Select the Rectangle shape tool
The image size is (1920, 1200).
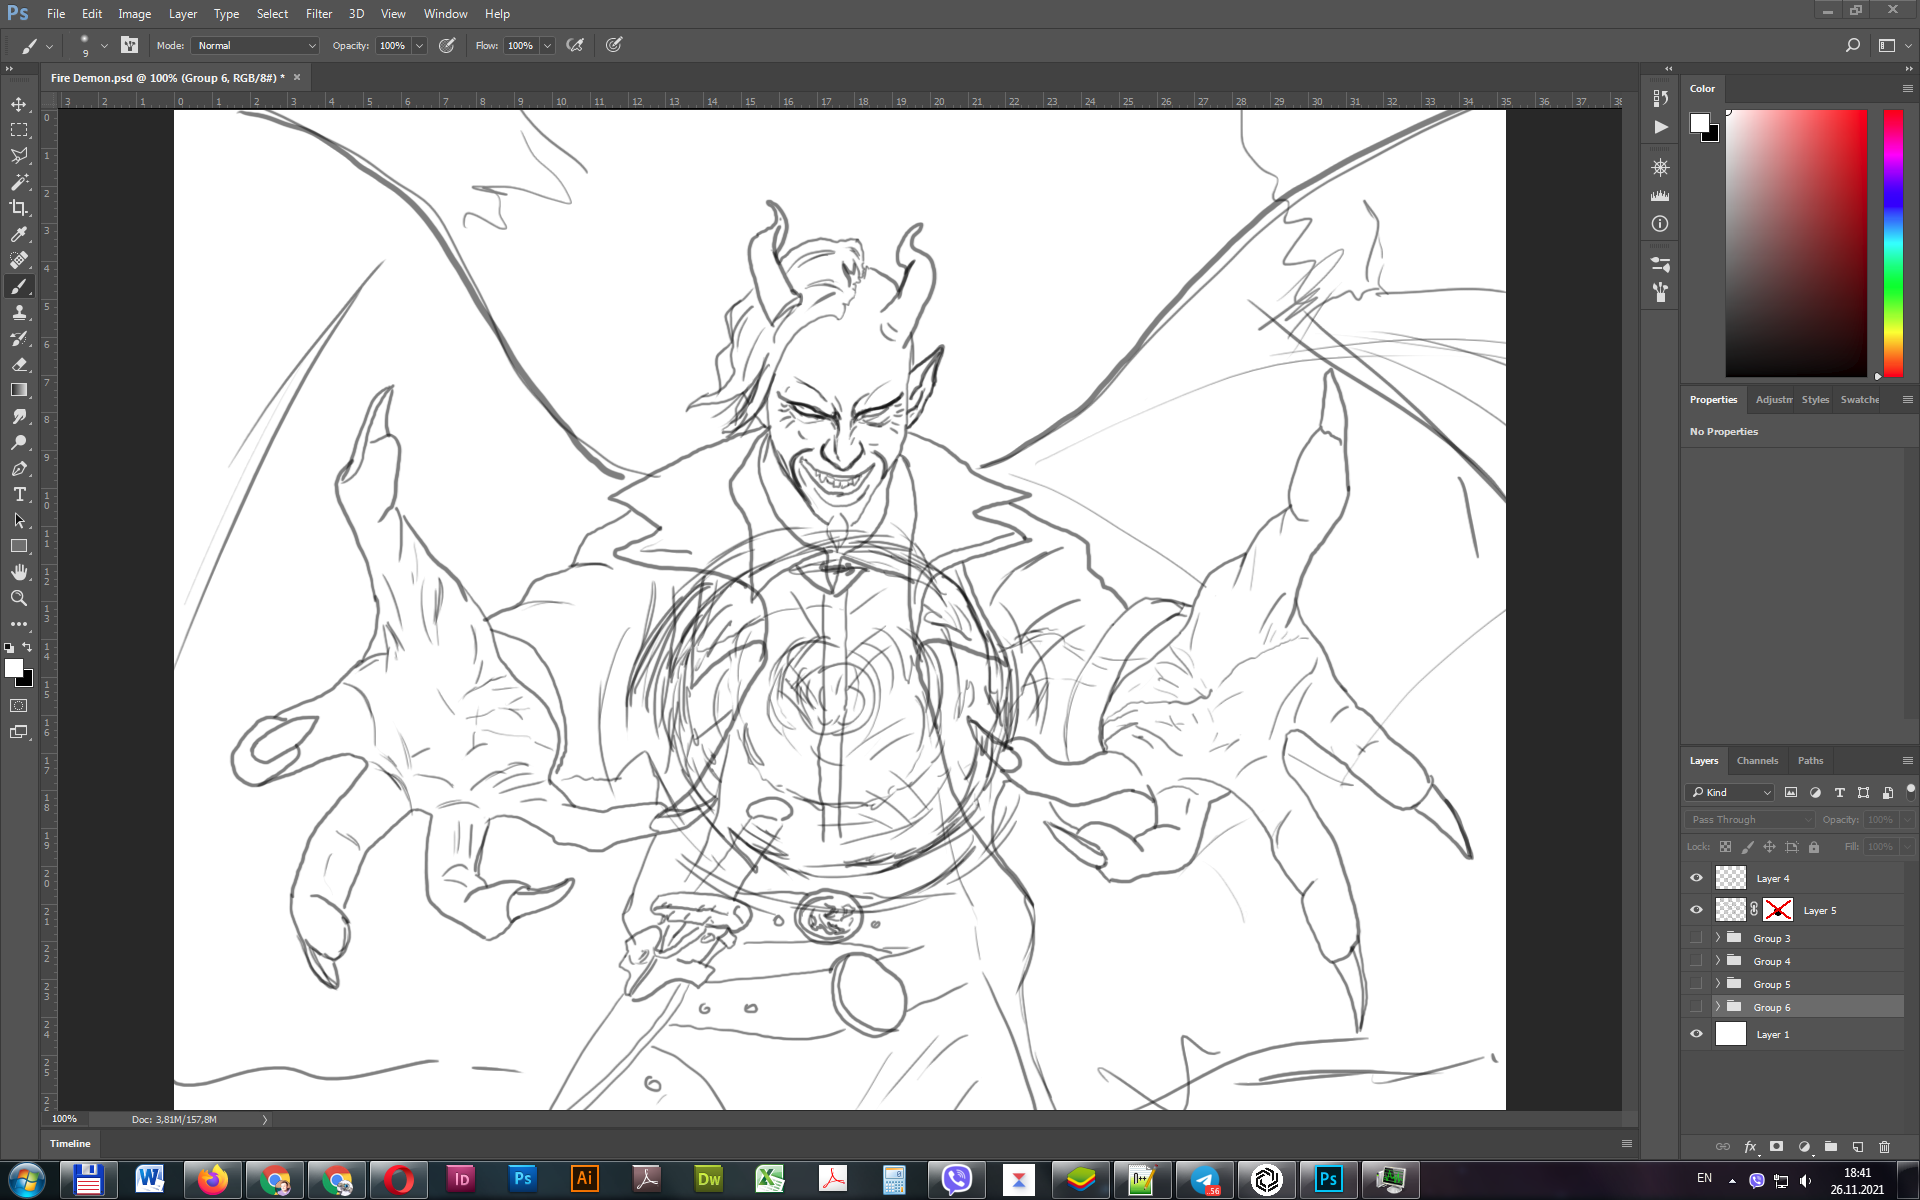click(19, 546)
